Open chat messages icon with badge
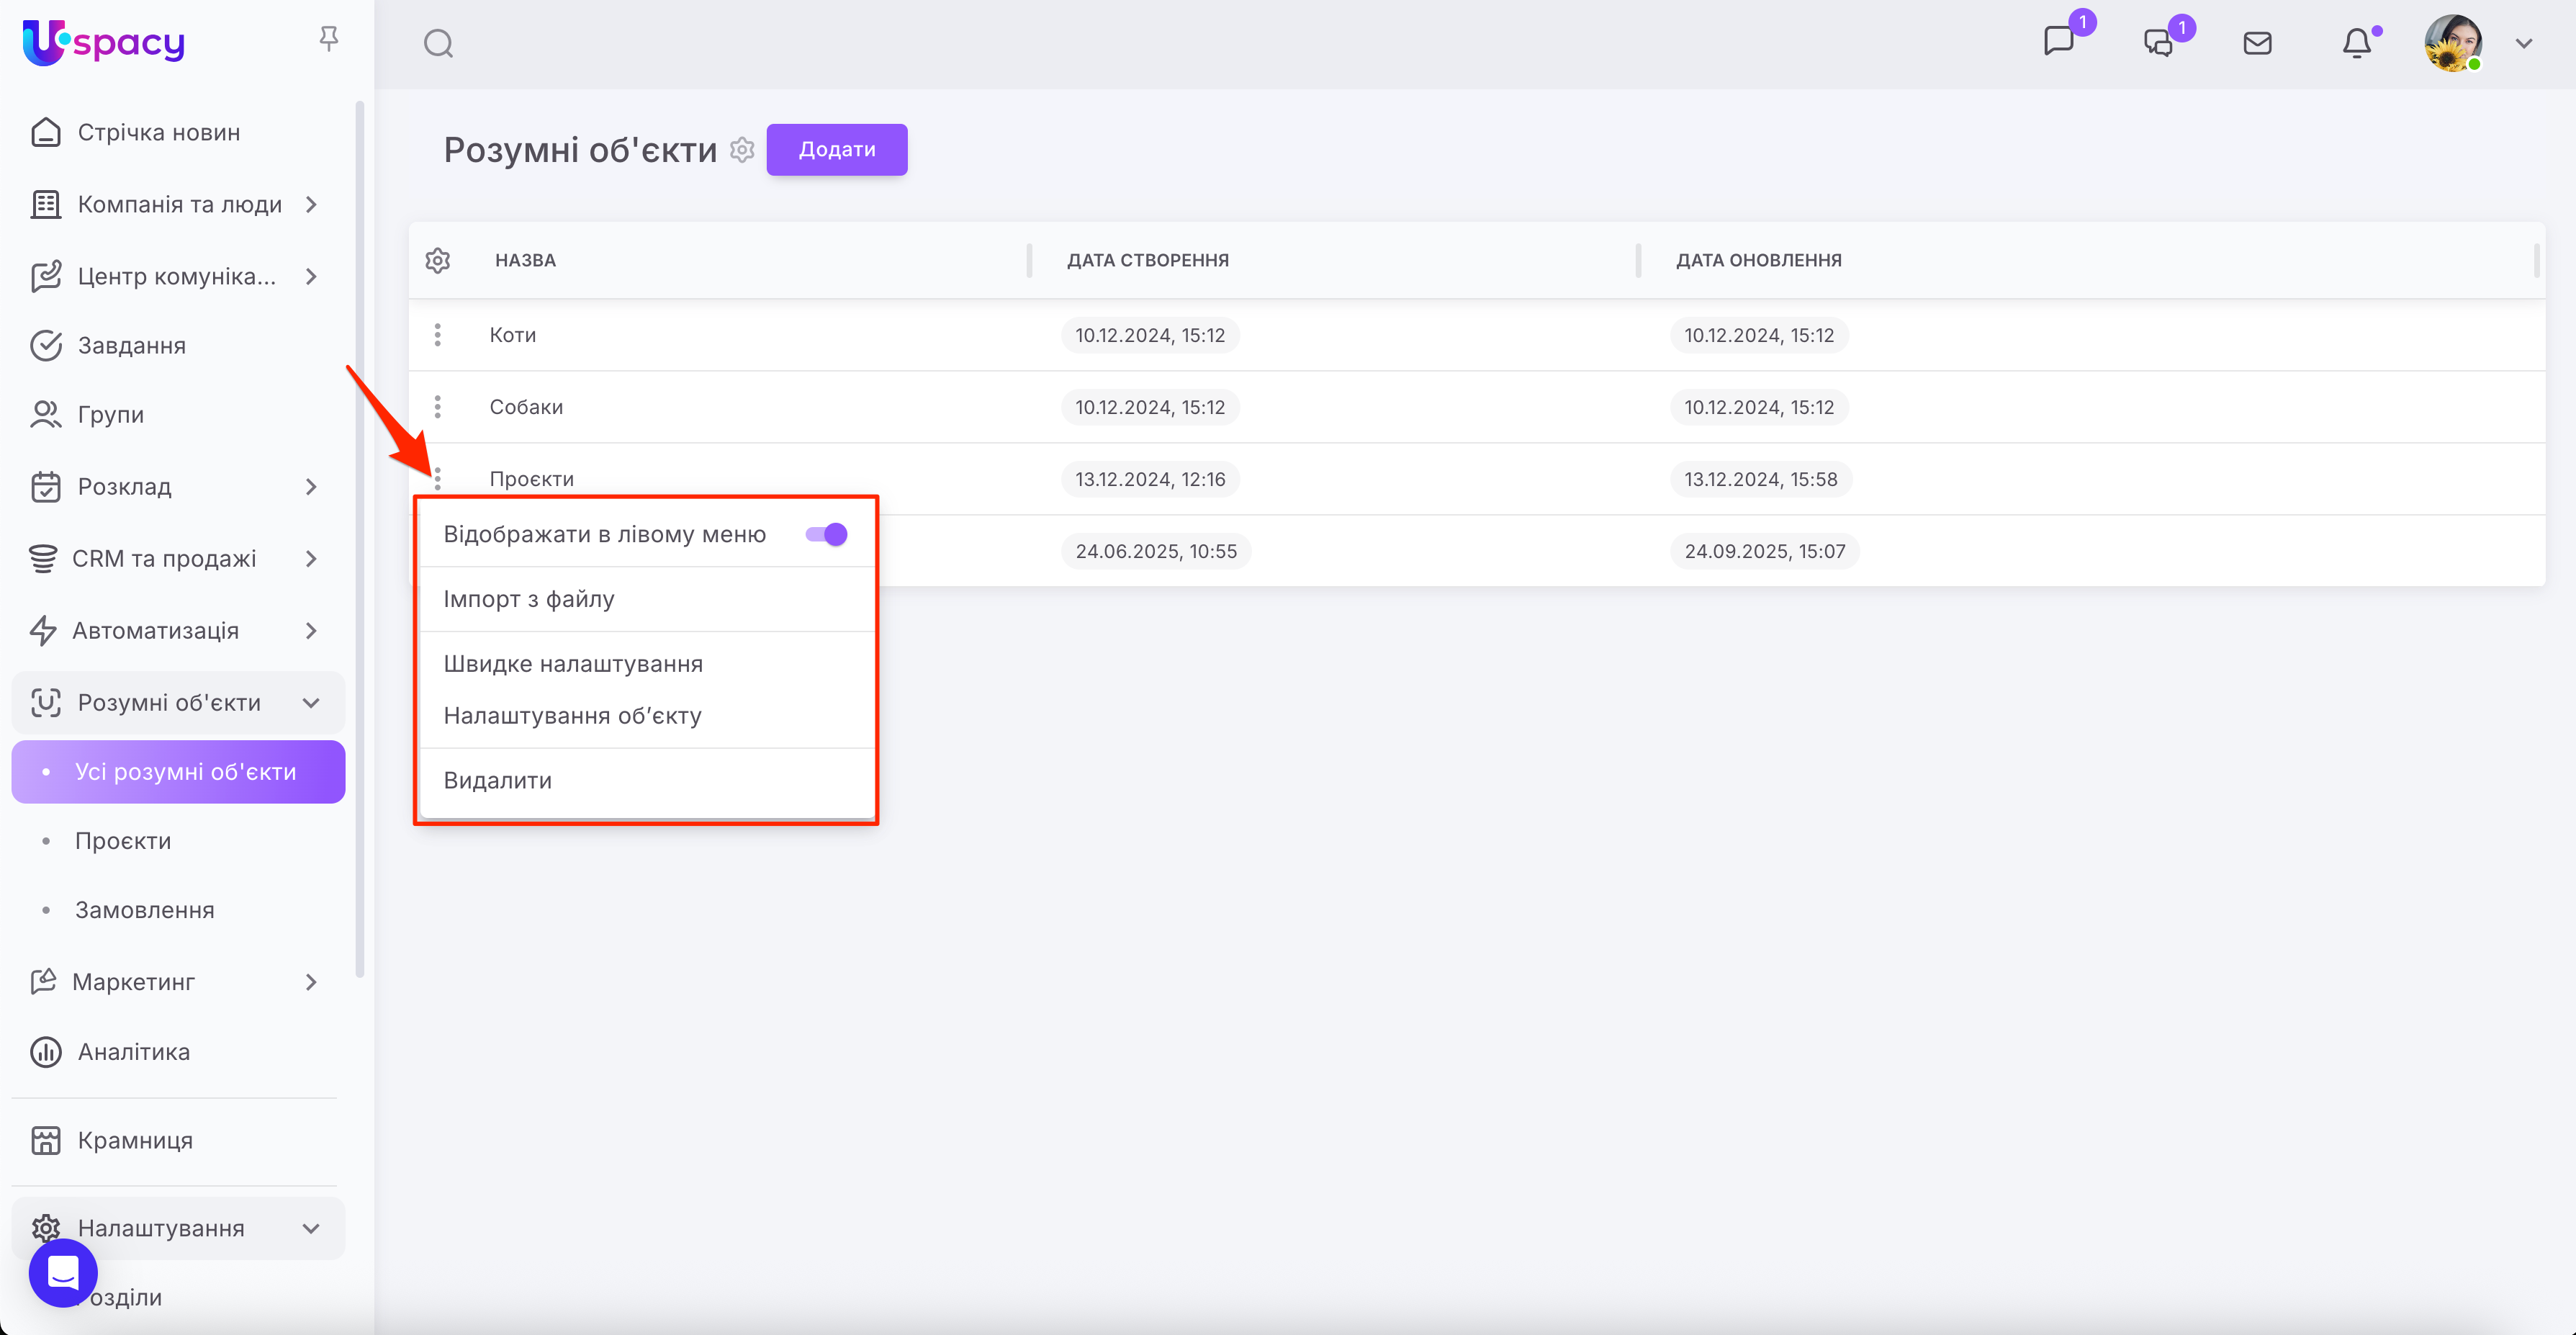Screen dimensions: 2576x1335 (2059, 41)
